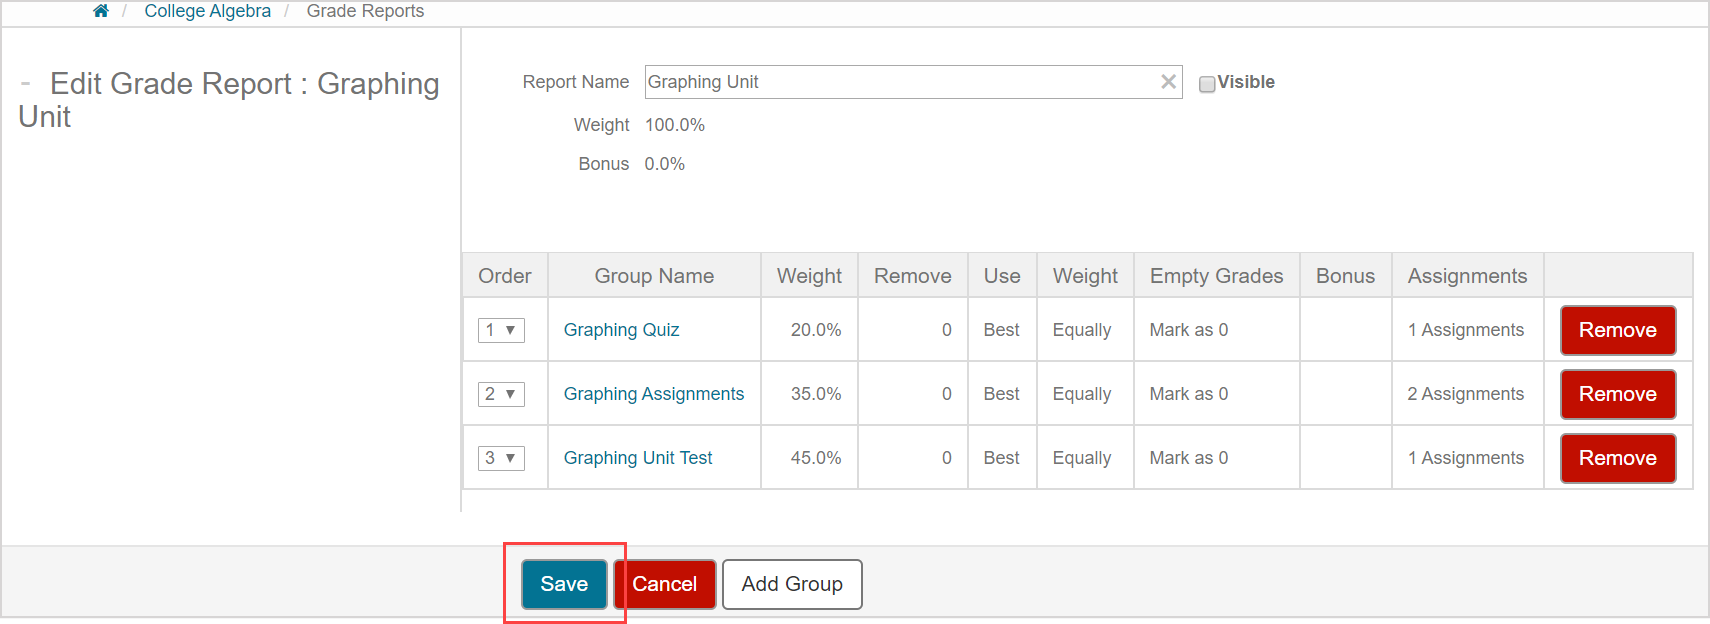Screen dimensions: 1710x624
Task: Open the Graphing Quiz group
Action: coord(621,330)
